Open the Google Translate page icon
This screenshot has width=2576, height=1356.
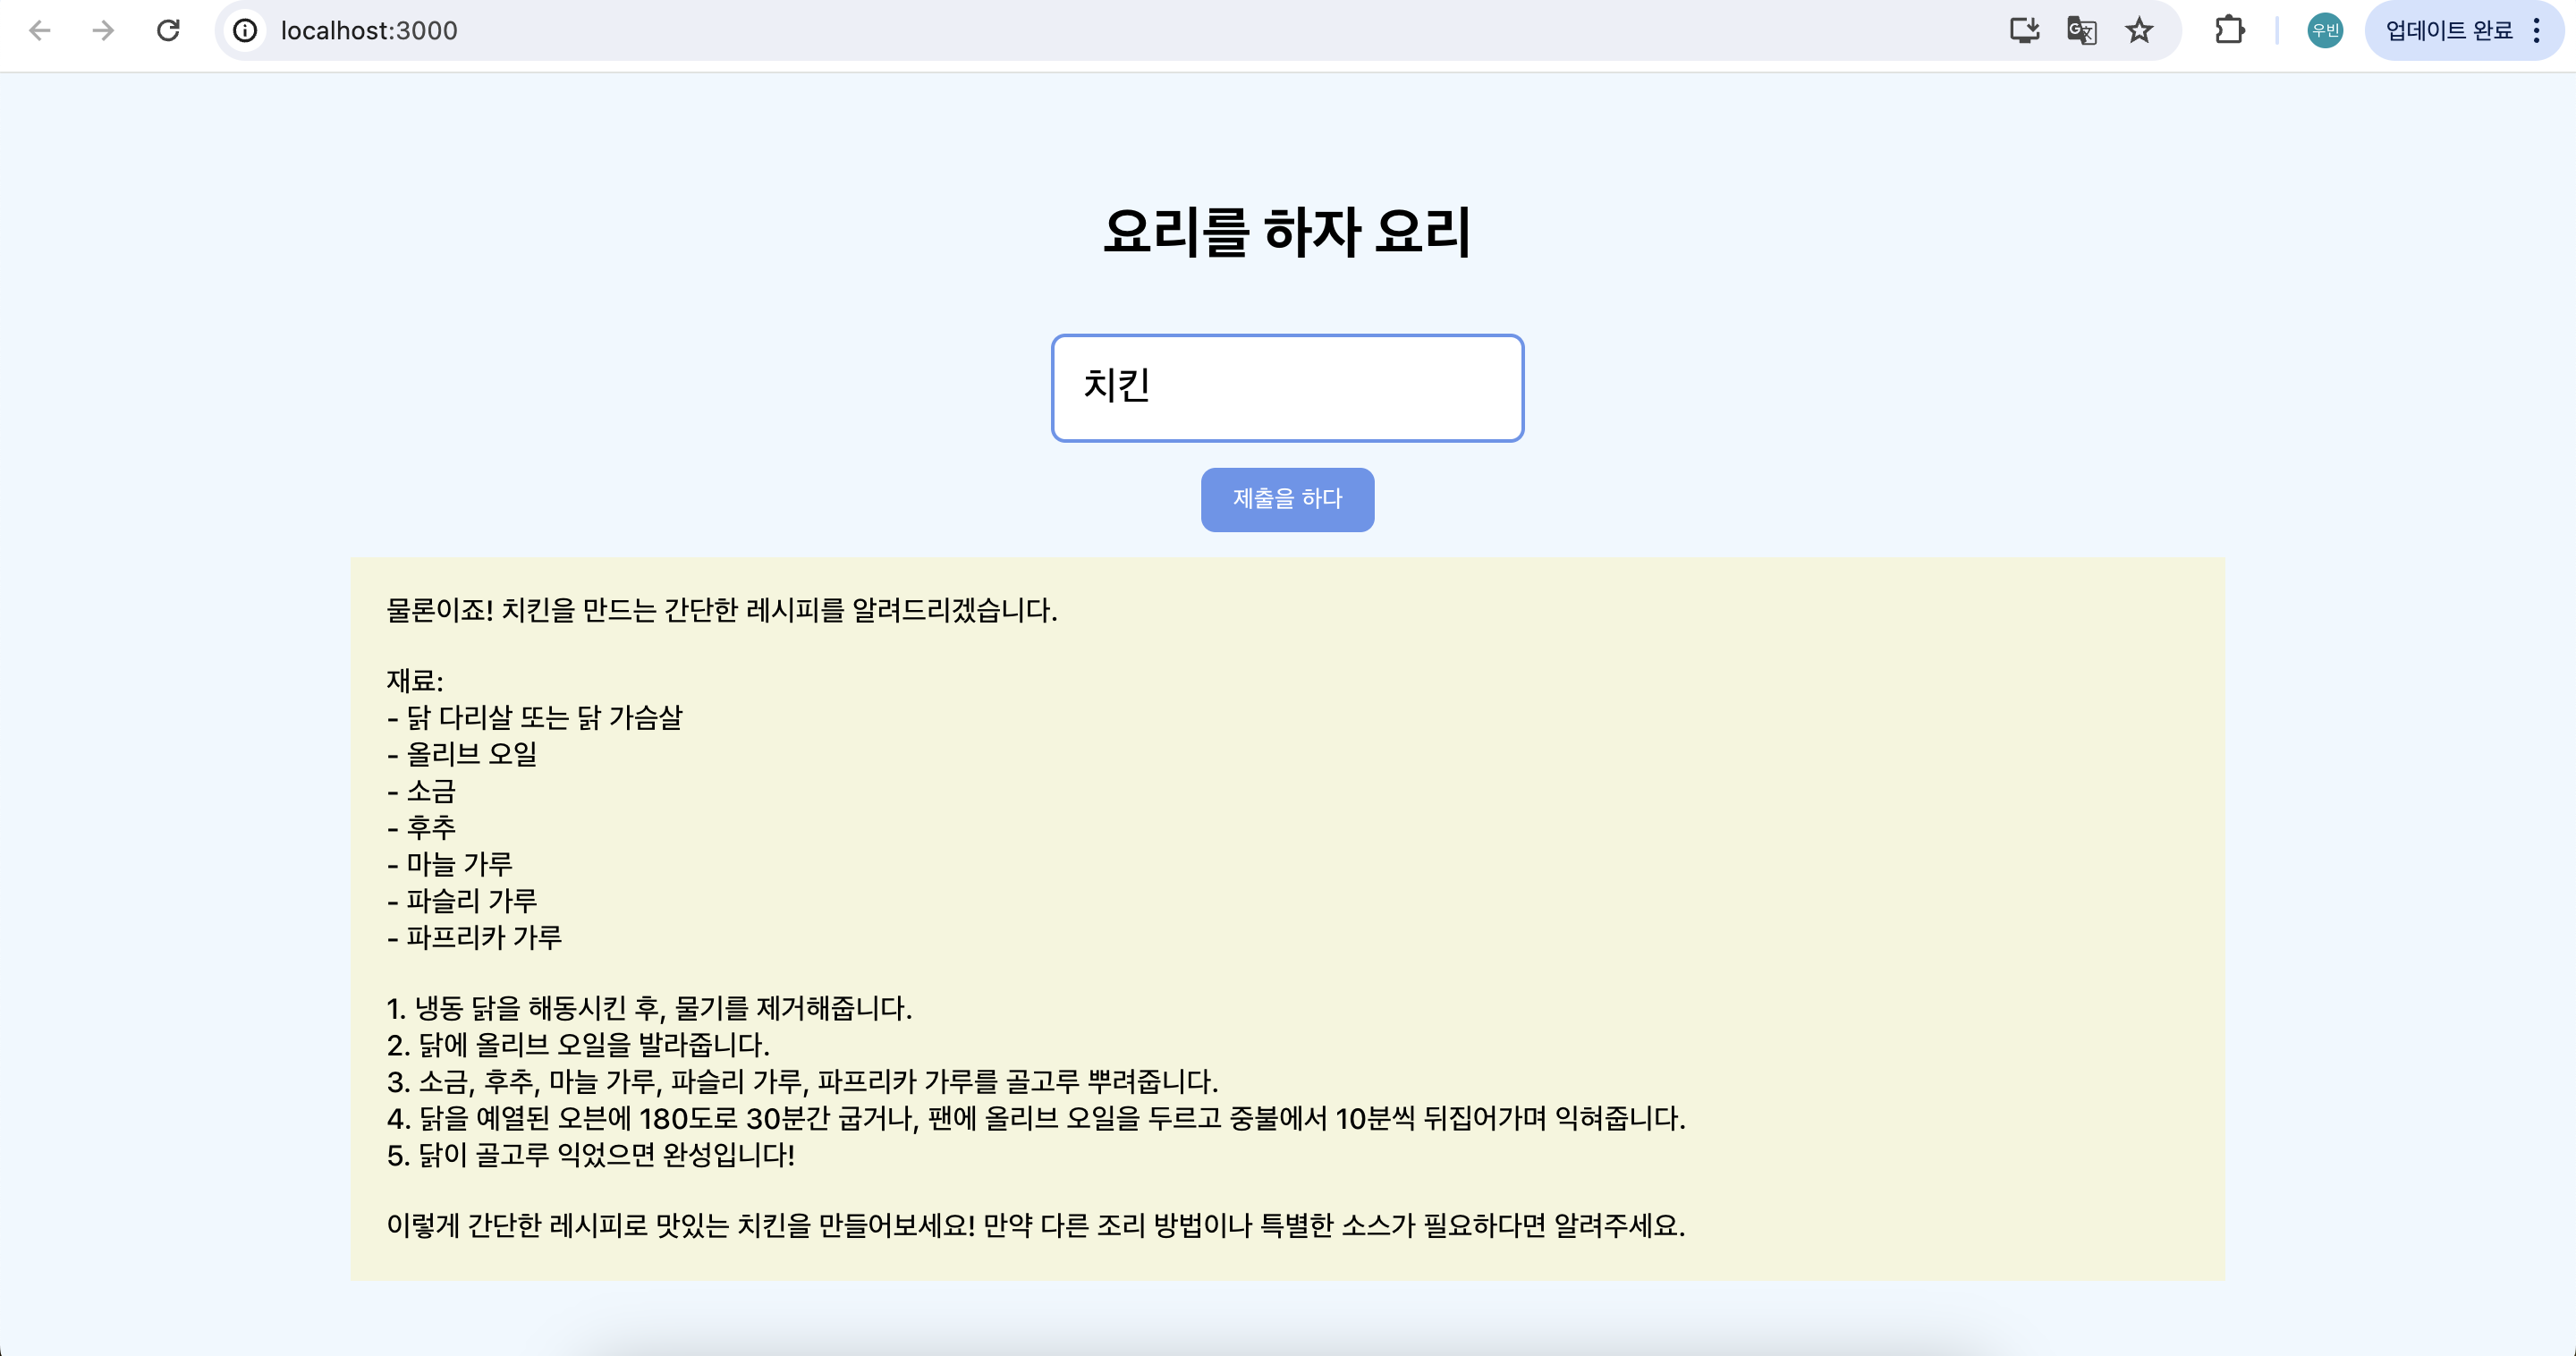point(2082,30)
